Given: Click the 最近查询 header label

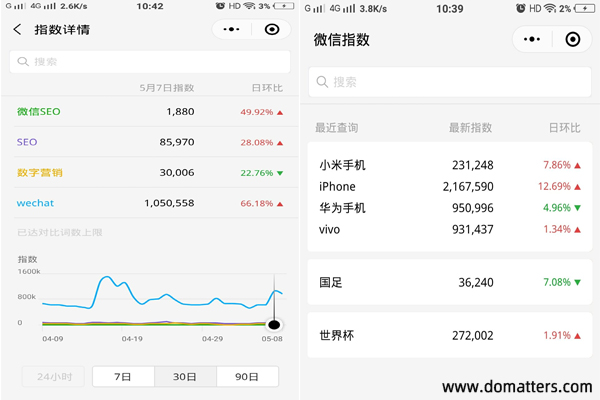Looking at the screenshot, I should click(x=337, y=127).
